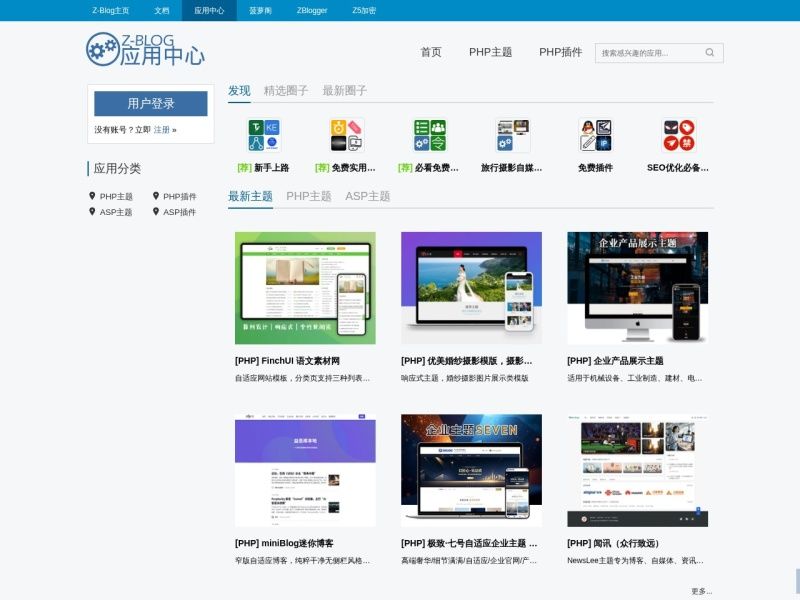Open 新手上路 circle title
The image size is (800, 600).
[x=263, y=167]
